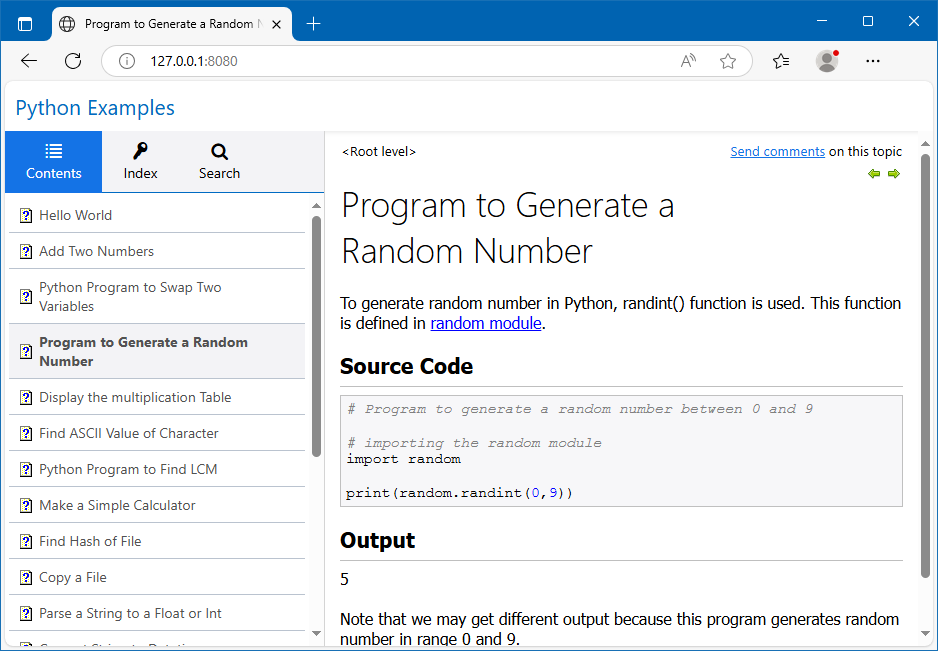Screen dimensions: 938x651
Task: Open Python Program to Swap Two Variables
Action: point(157,297)
